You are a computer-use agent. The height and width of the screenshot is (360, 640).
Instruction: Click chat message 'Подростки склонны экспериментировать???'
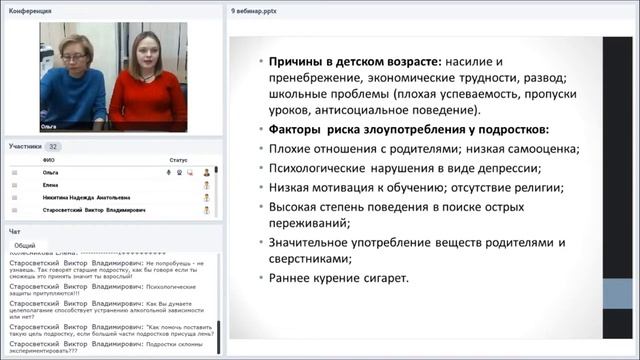click(x=106, y=347)
